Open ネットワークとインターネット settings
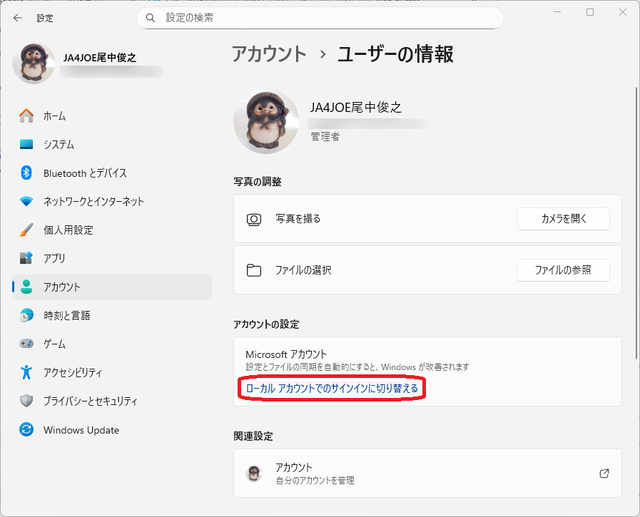The height and width of the screenshot is (517, 640). click(112, 202)
